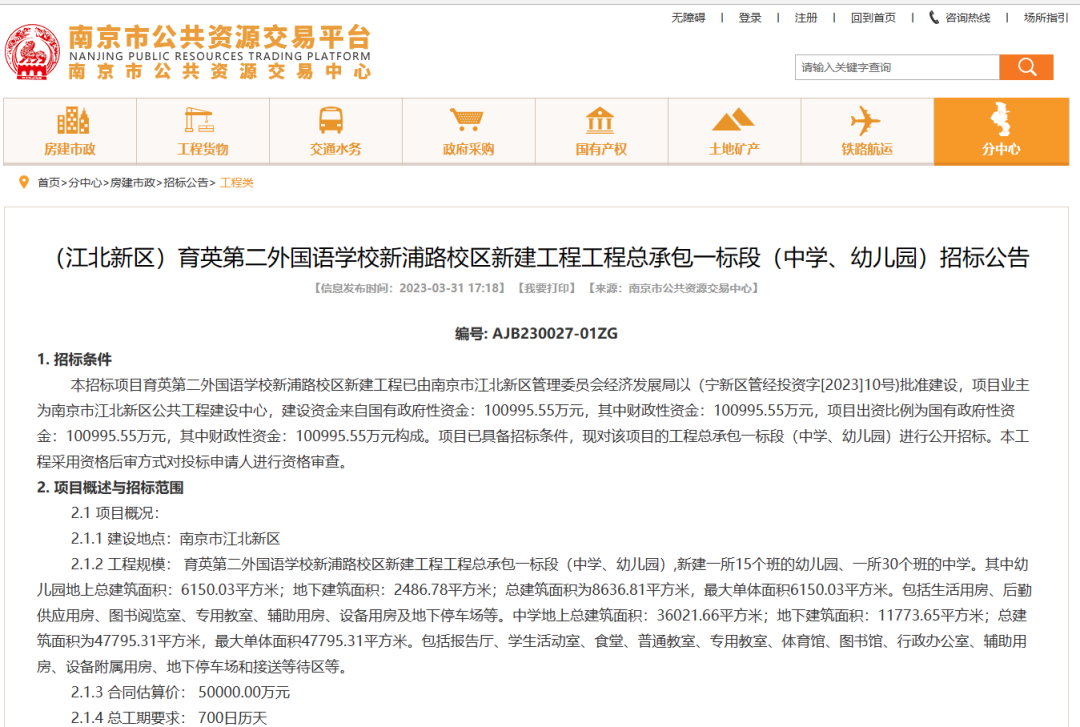Image resolution: width=1080 pixels, height=727 pixels.
Task: Click 招标公告 in the breadcrumb
Action: (x=187, y=183)
